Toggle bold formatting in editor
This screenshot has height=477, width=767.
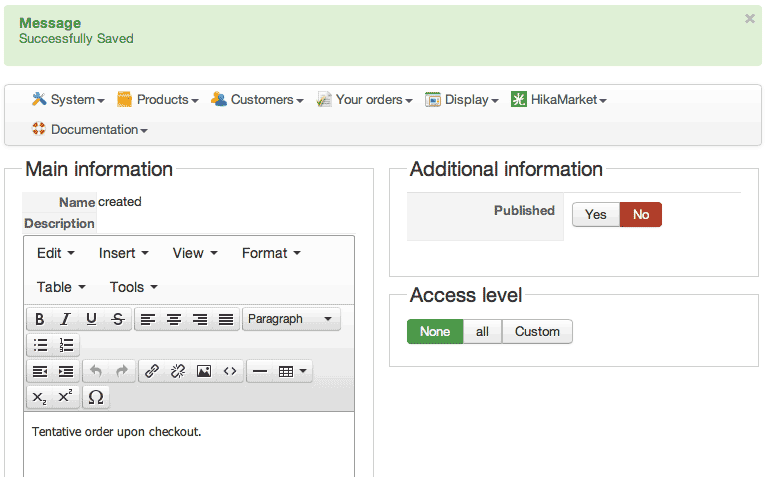coord(39,319)
